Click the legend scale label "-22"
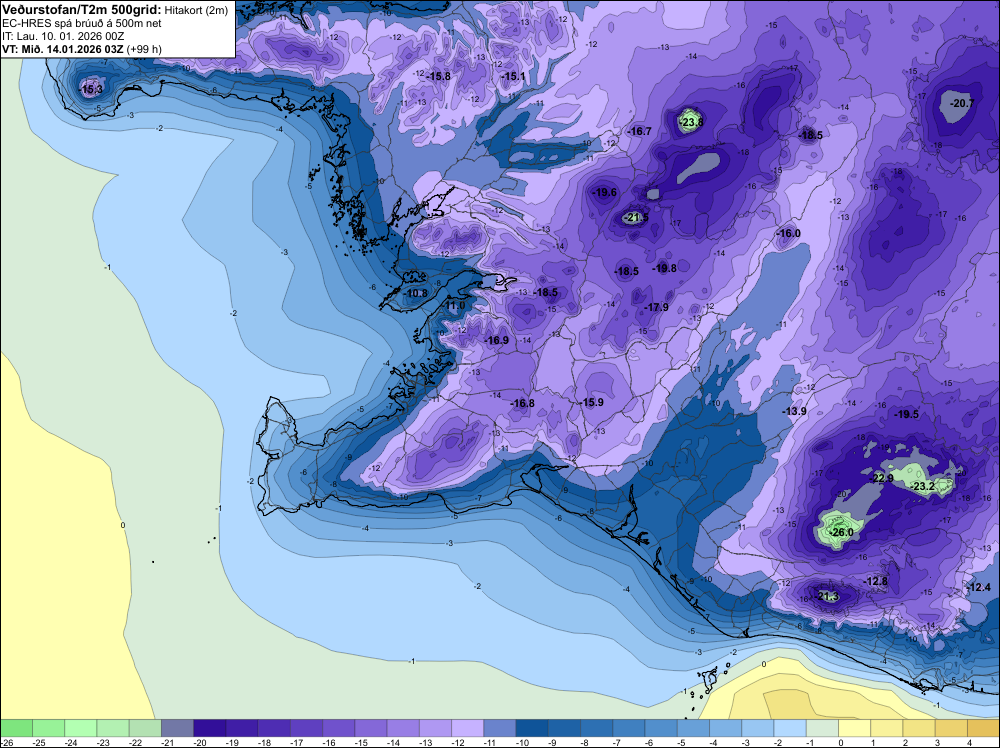Screen dimensions: 1000x748 [x=136, y=742]
